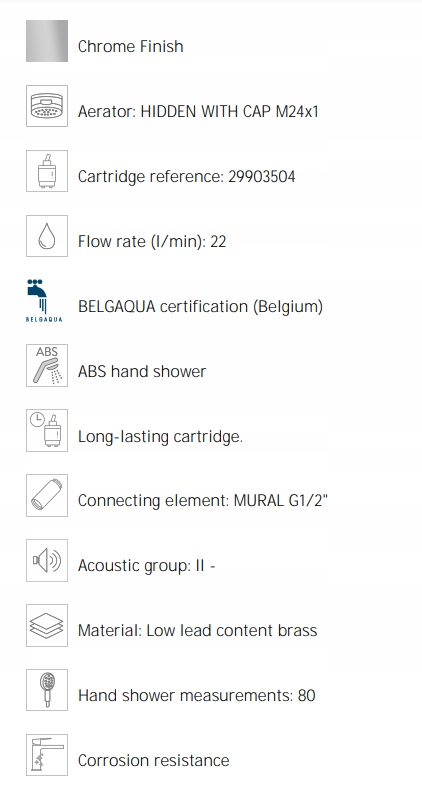Click the Cartridge reference 29903504 label

(x=186, y=177)
